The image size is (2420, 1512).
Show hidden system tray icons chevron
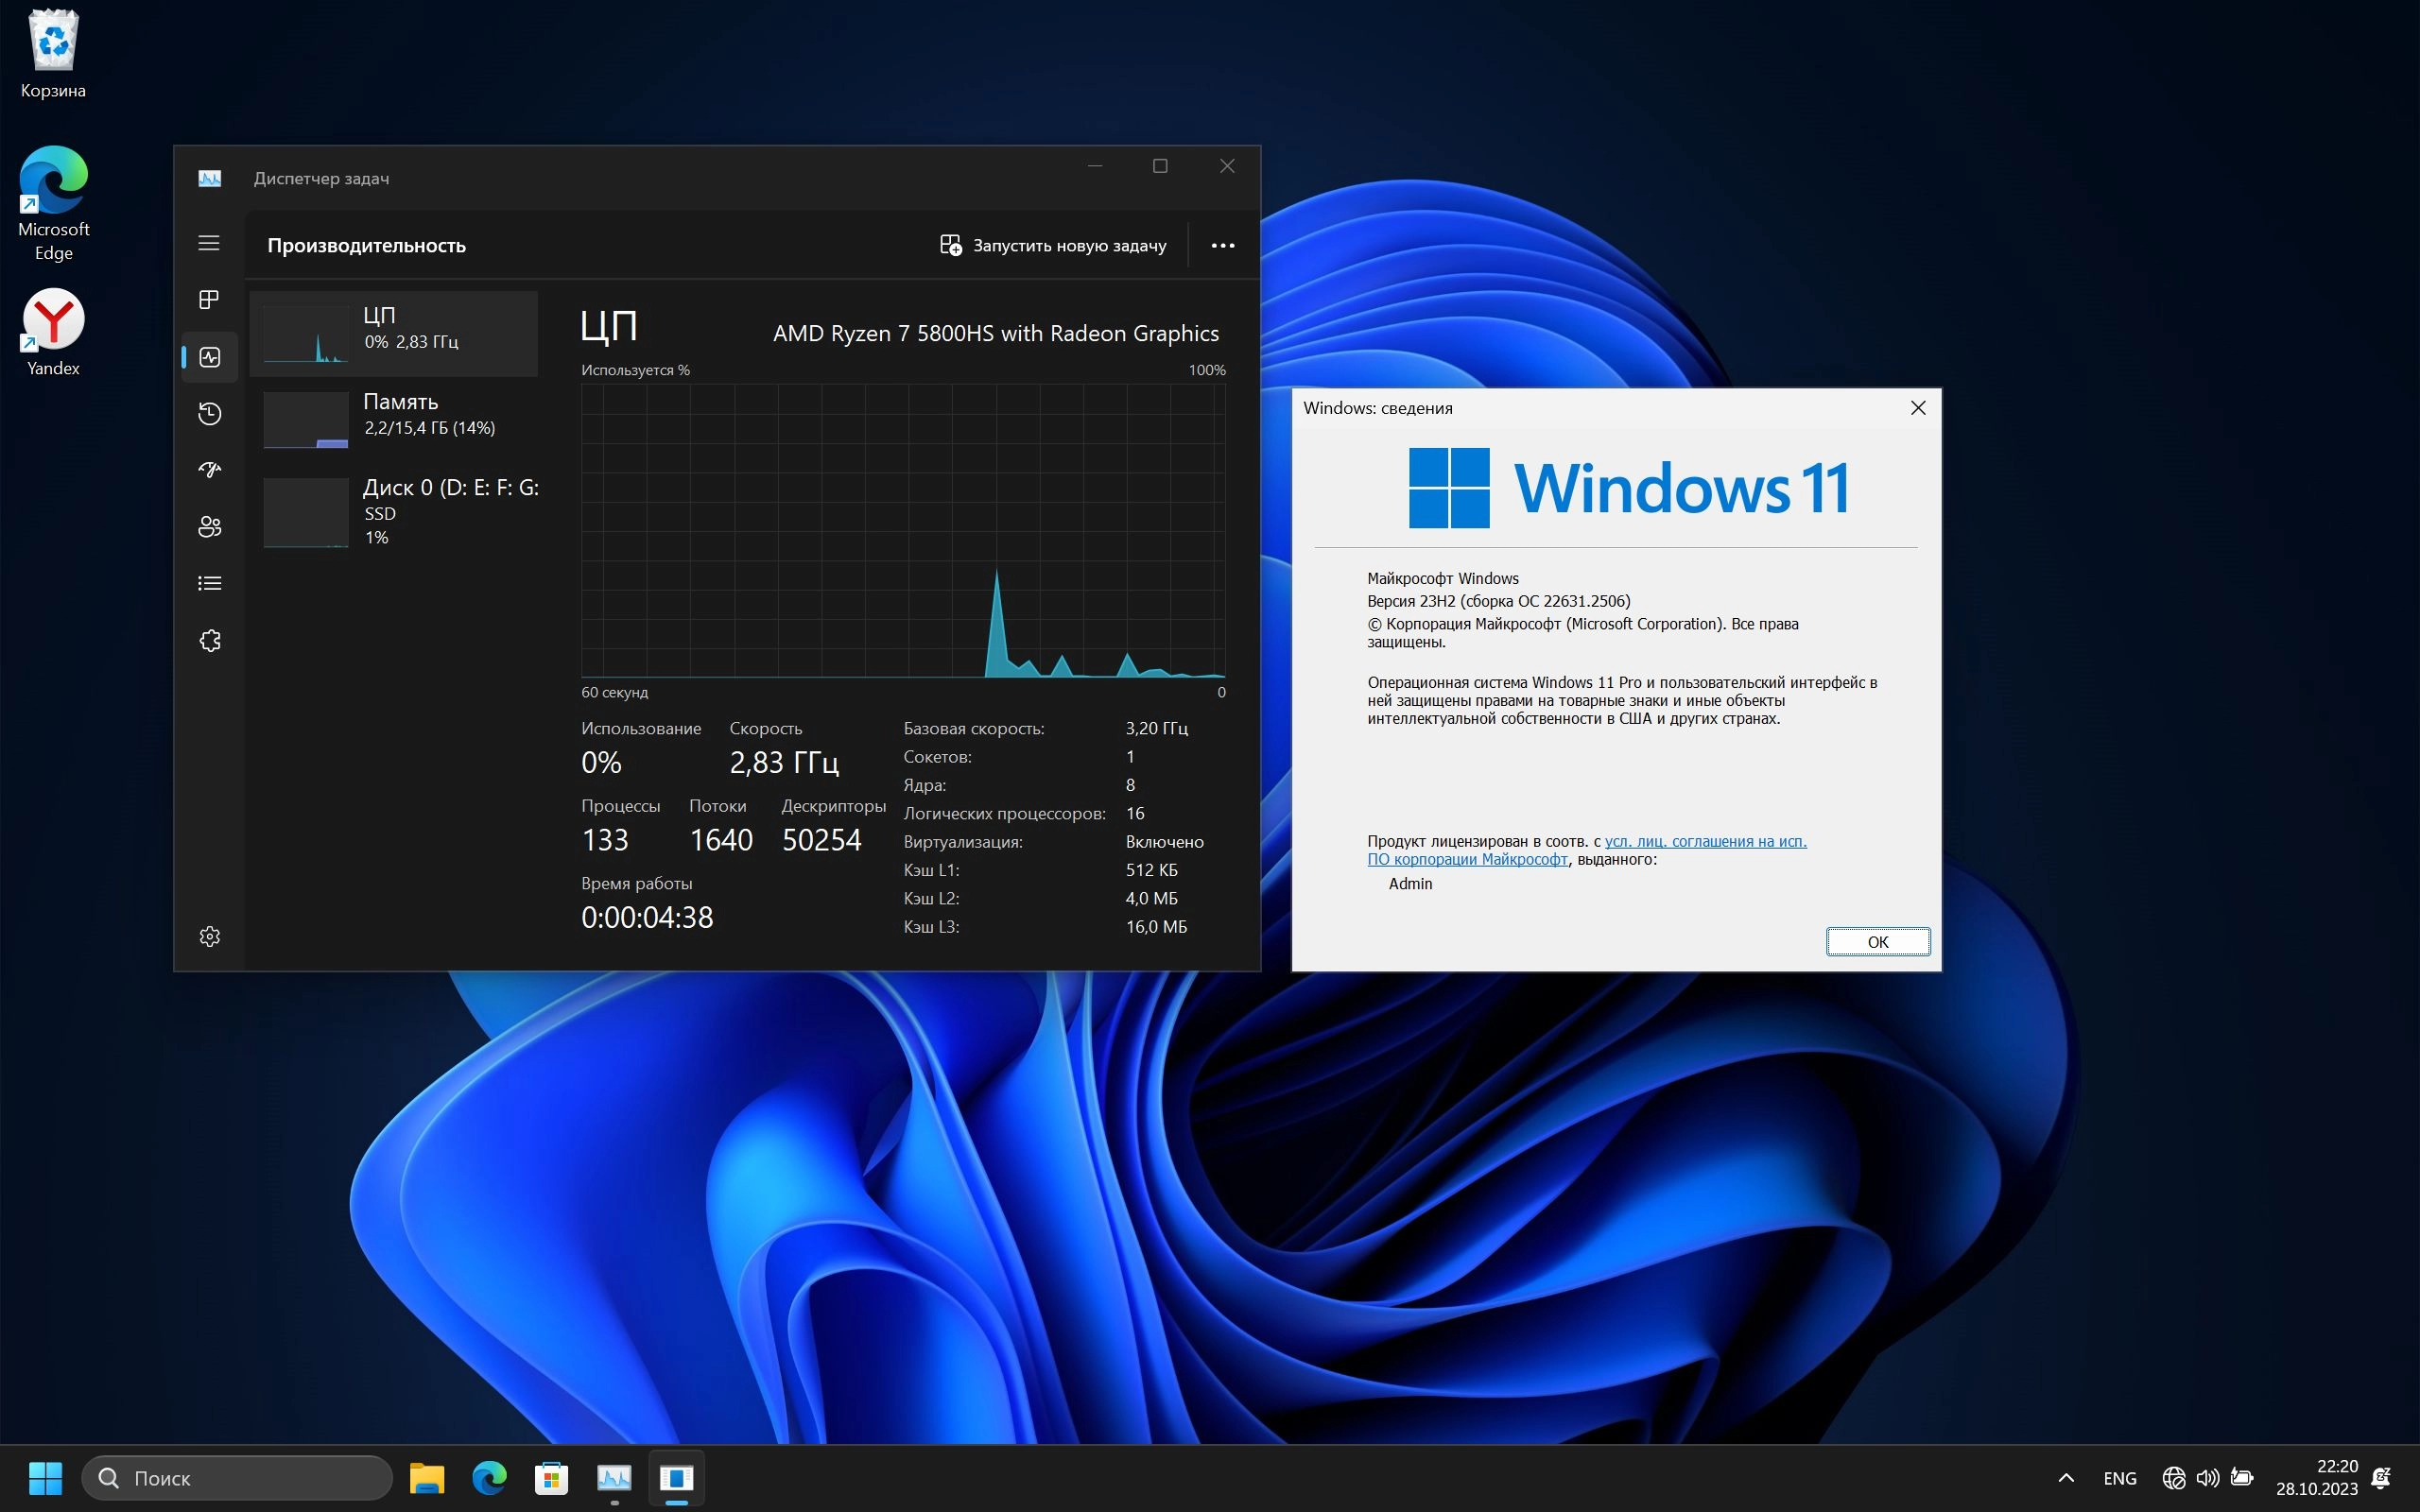tap(2066, 1478)
